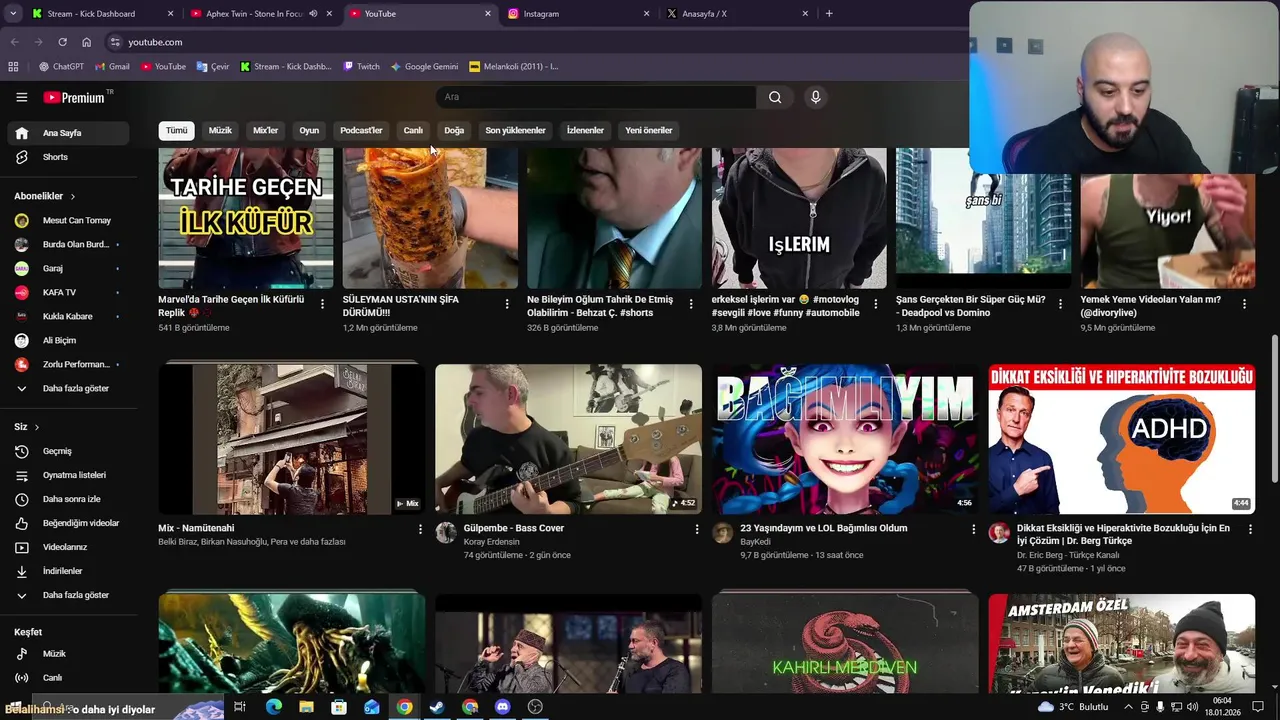This screenshot has height=720, width=1280.
Task: Open options menu for Gülpembe - Bass Cover
Action: point(697,529)
